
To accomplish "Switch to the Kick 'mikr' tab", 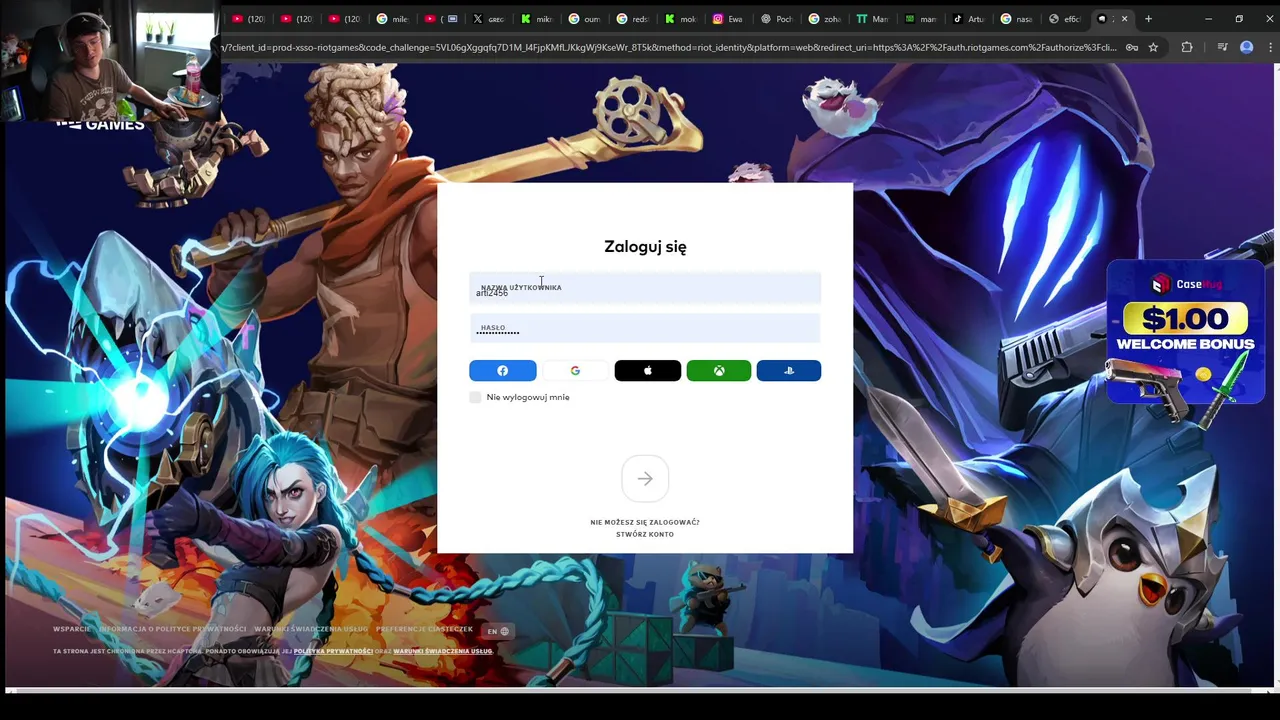I will 537,19.
